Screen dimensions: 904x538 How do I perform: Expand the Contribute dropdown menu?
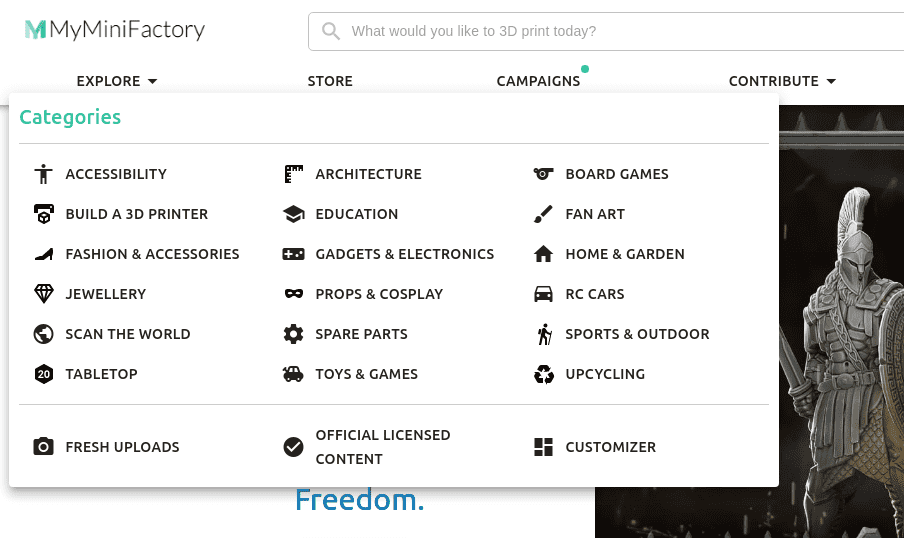point(782,81)
